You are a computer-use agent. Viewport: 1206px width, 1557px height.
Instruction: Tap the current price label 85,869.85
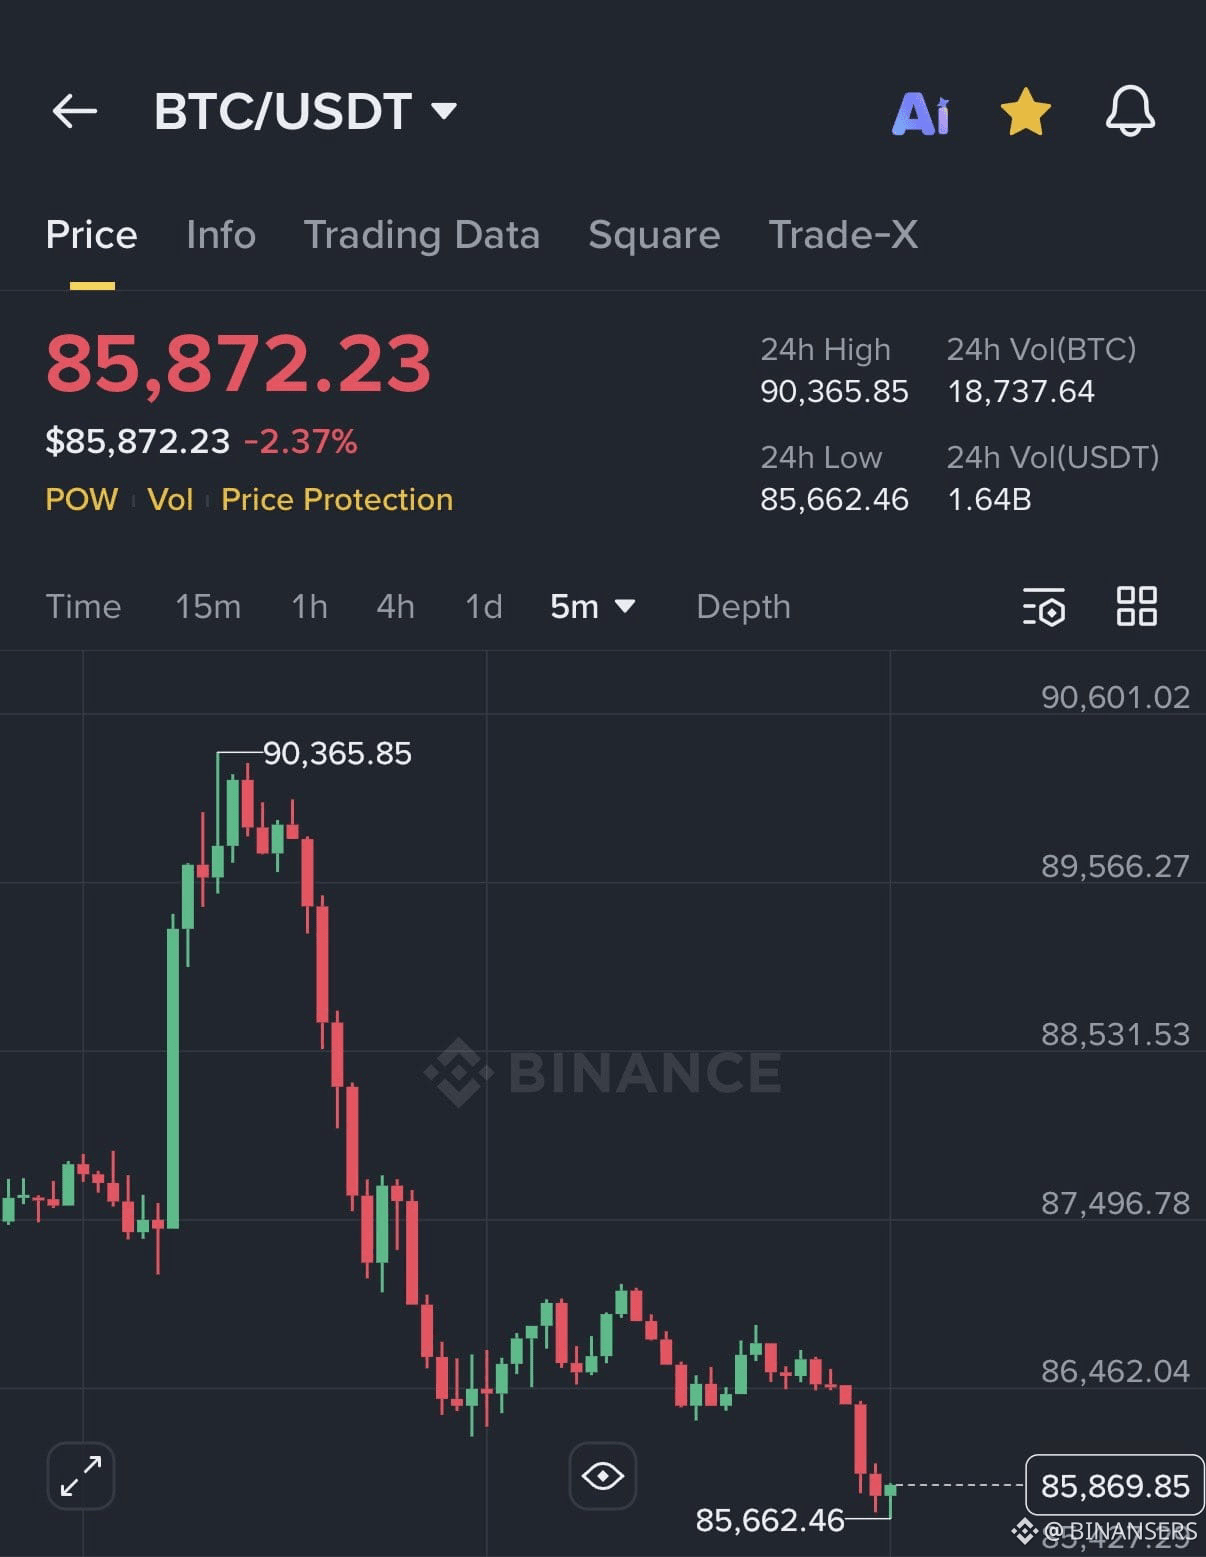click(x=1115, y=1485)
